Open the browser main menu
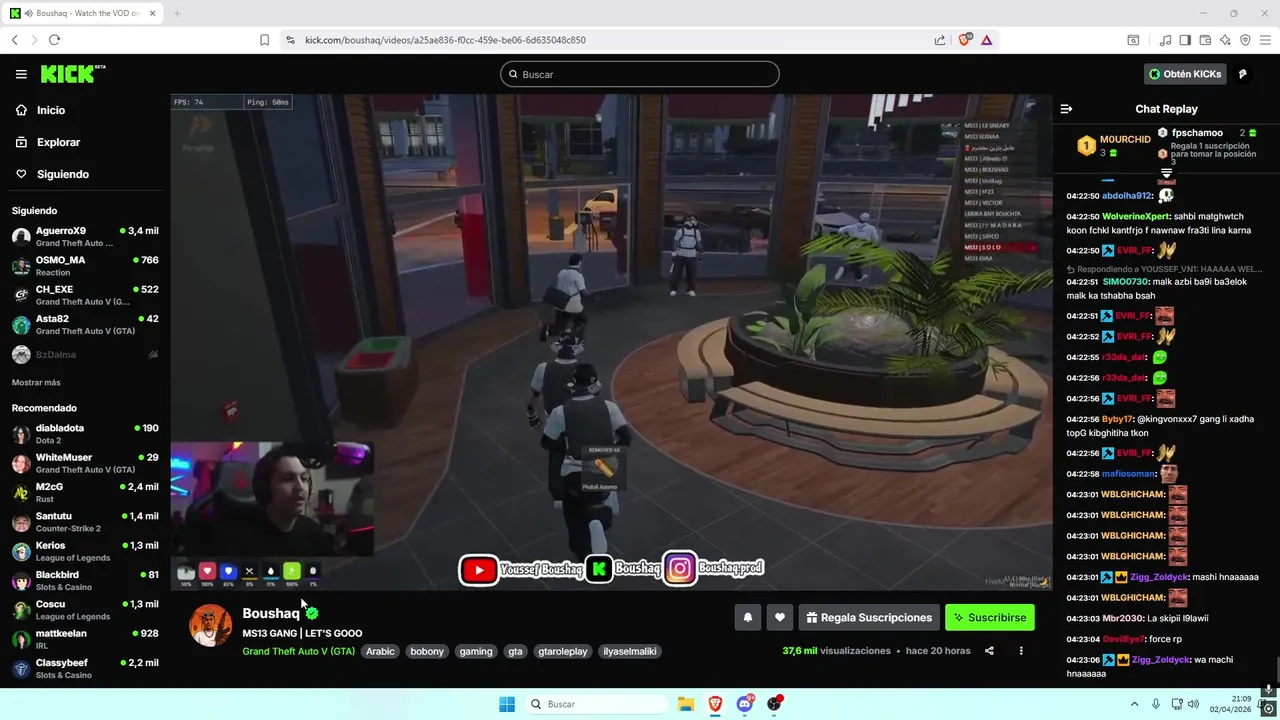Image resolution: width=1280 pixels, height=720 pixels. pyautogui.click(x=1265, y=40)
